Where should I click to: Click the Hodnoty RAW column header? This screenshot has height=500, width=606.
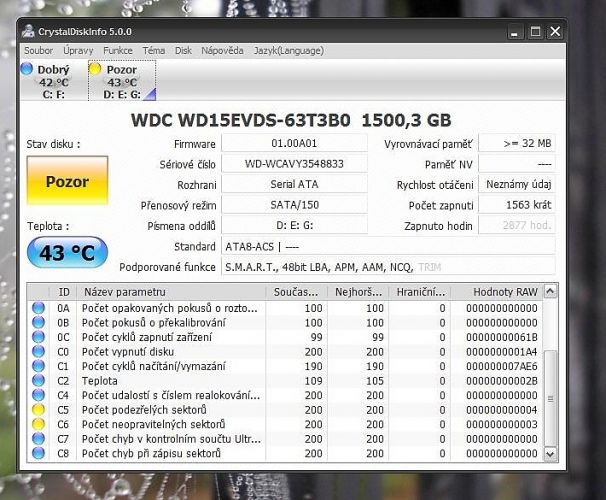click(497, 292)
